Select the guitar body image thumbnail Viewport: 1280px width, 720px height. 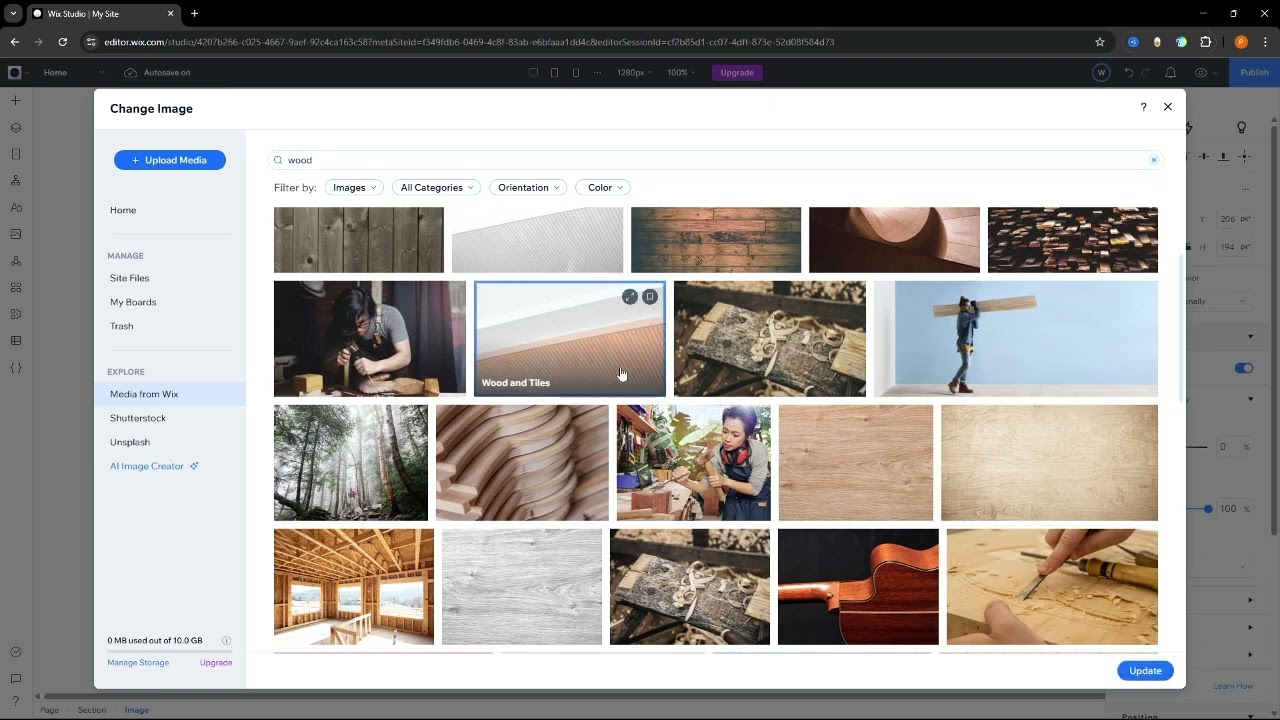click(x=858, y=587)
